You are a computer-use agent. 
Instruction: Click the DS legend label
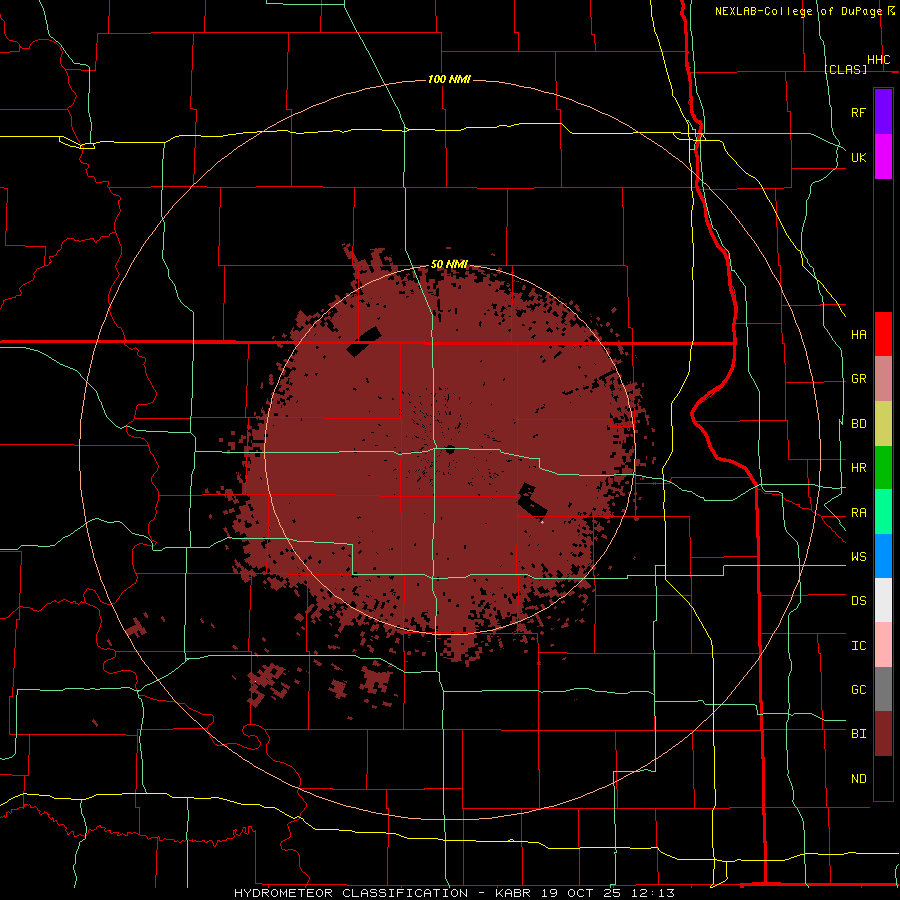[x=858, y=600]
